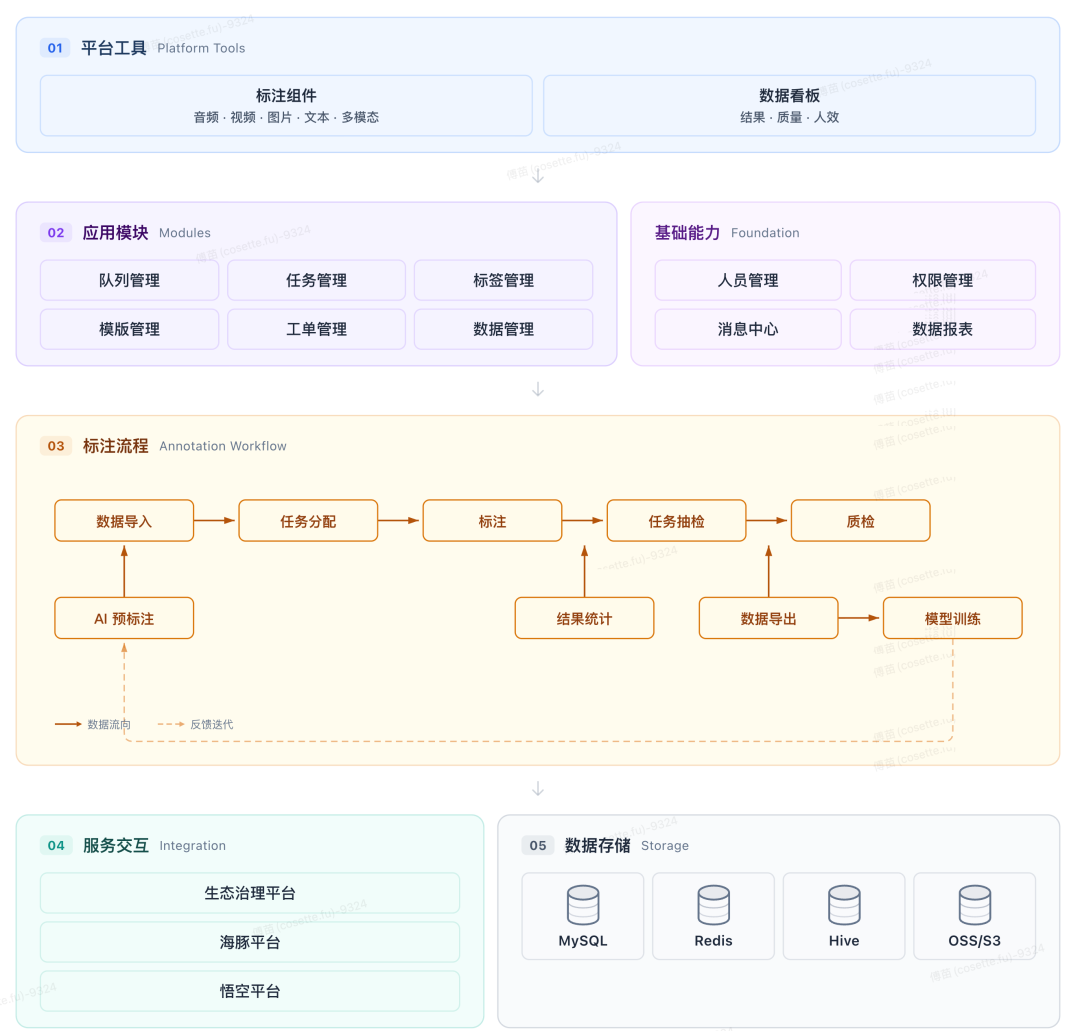Click the Redis database icon
Viewport: 1080px width, 1031px height.
click(713, 904)
